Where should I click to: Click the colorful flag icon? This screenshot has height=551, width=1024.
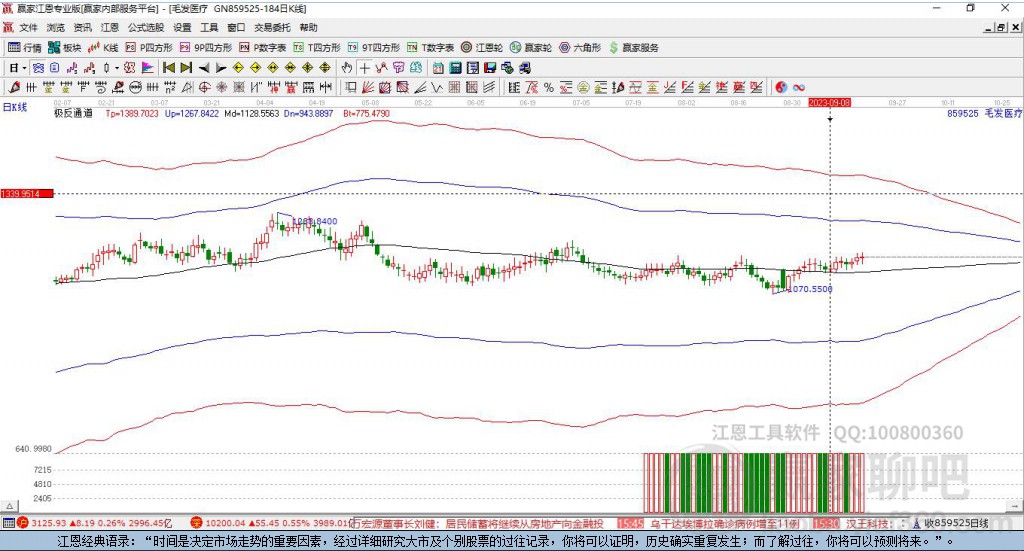[x=148, y=68]
